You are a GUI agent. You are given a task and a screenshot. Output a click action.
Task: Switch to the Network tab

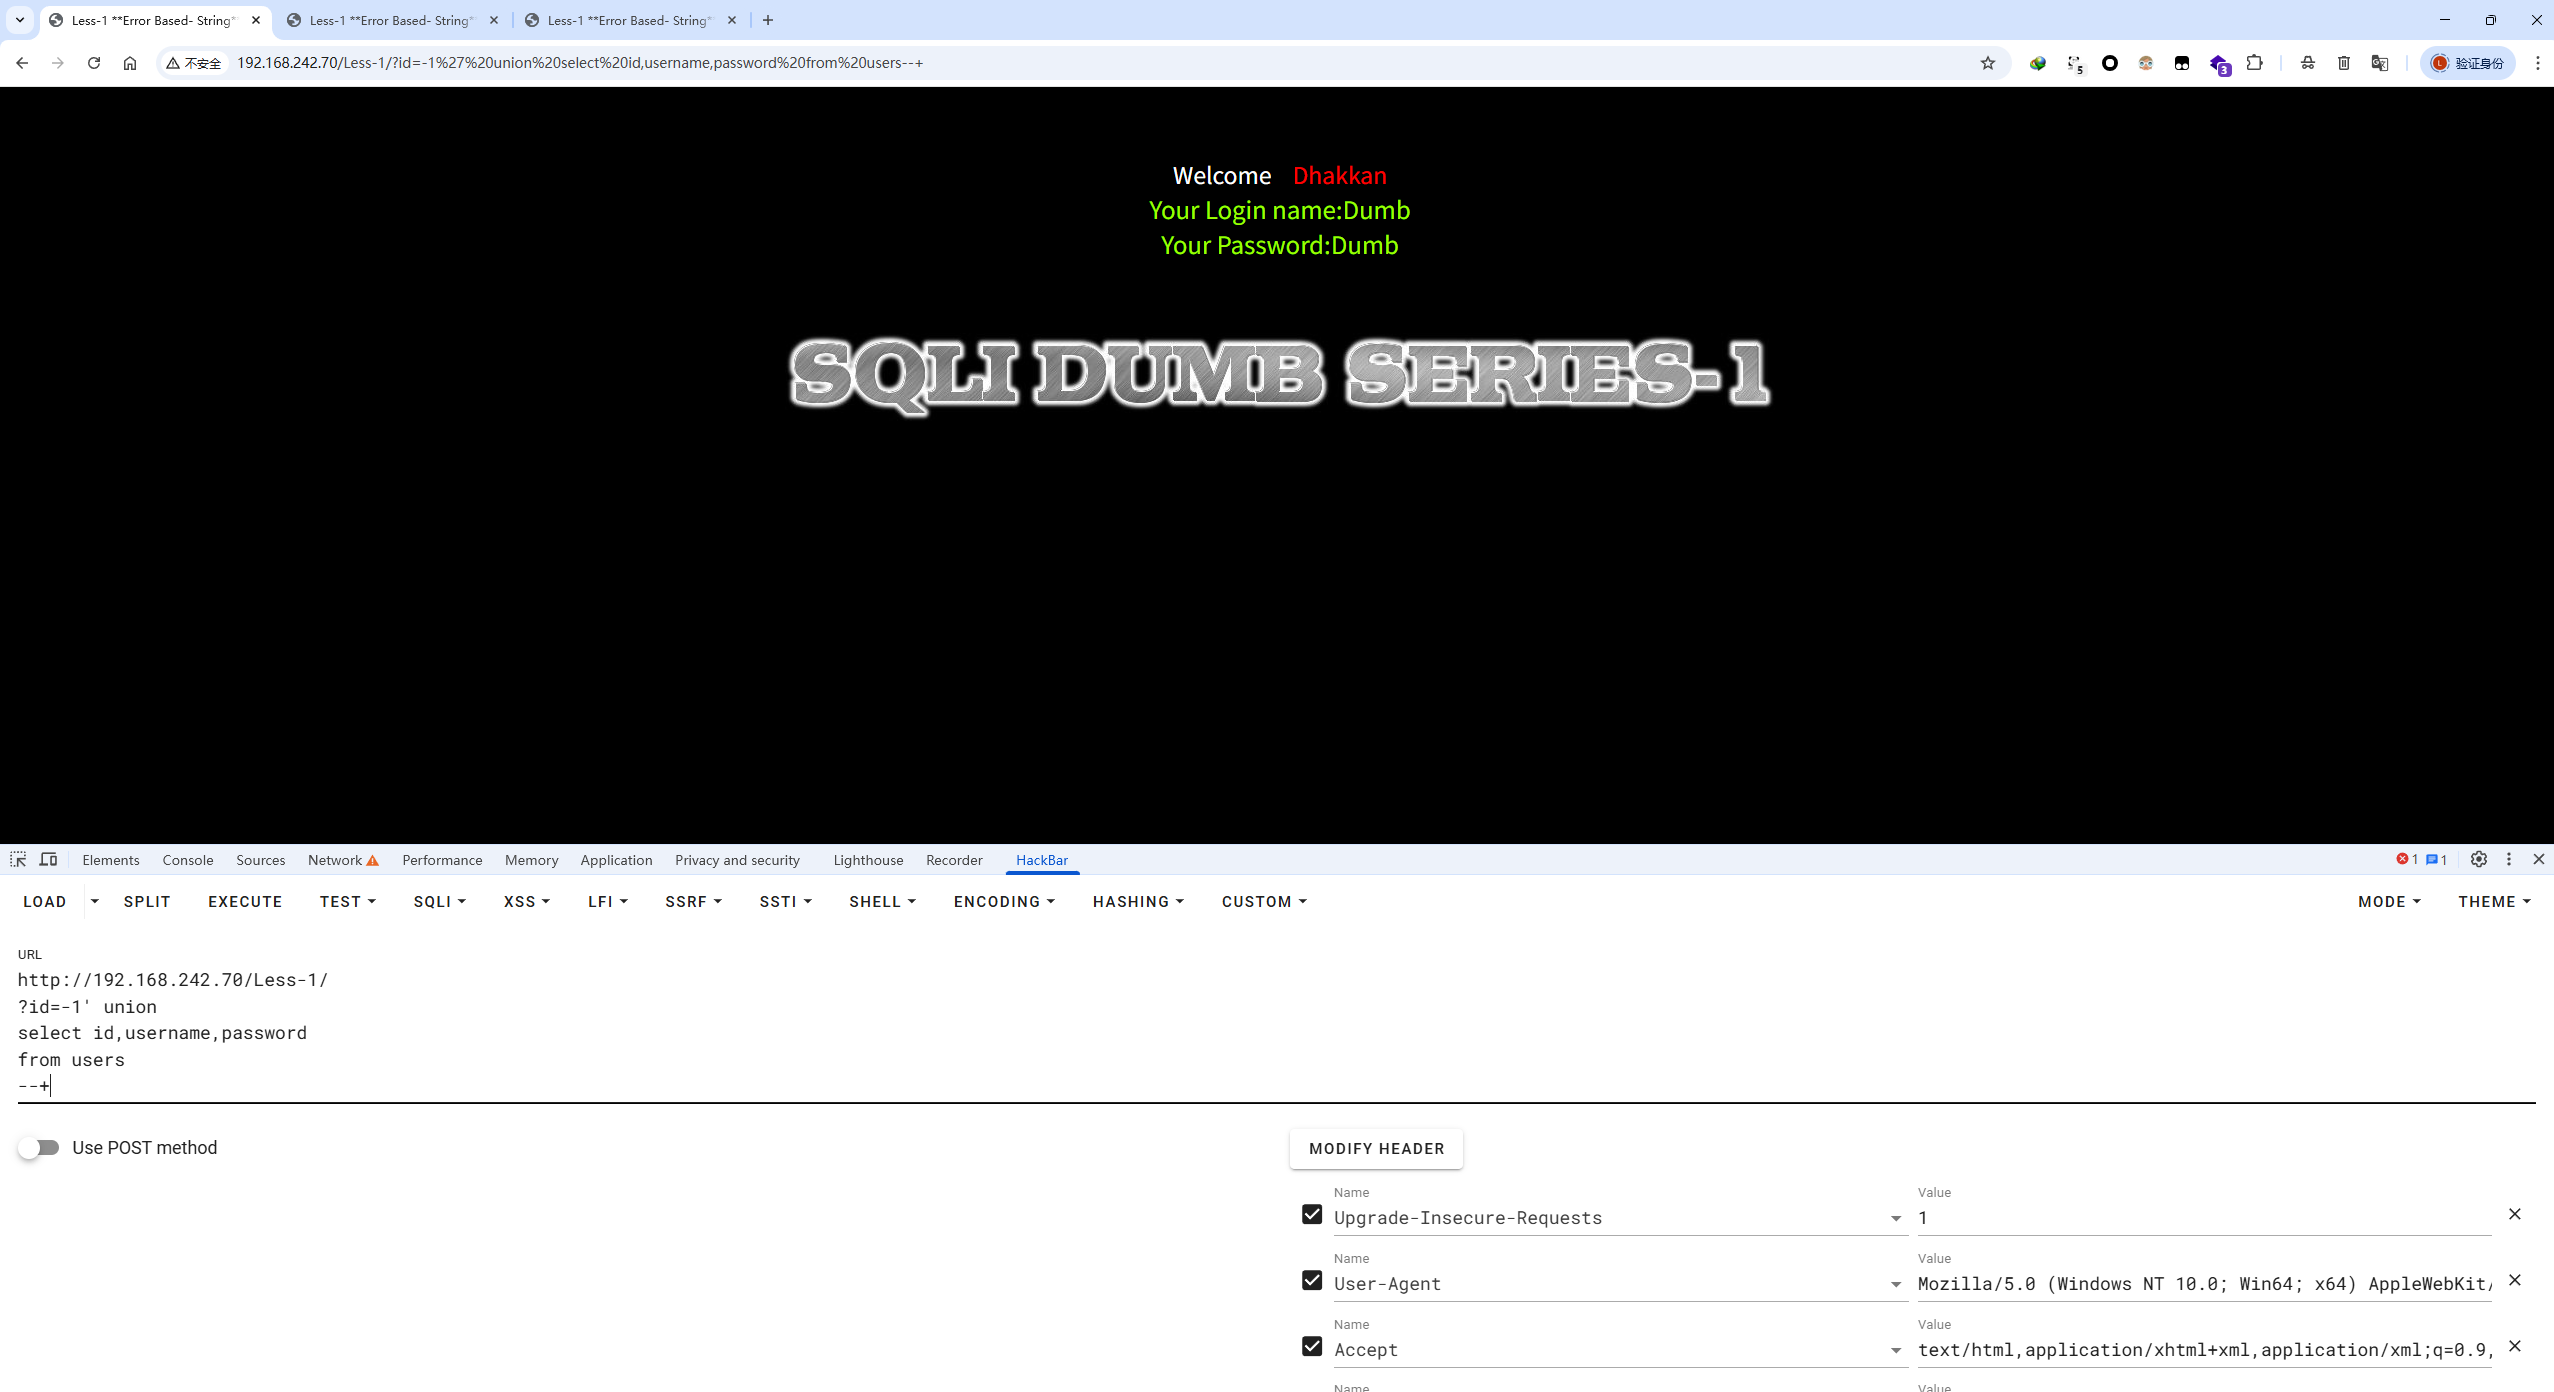tap(343, 860)
